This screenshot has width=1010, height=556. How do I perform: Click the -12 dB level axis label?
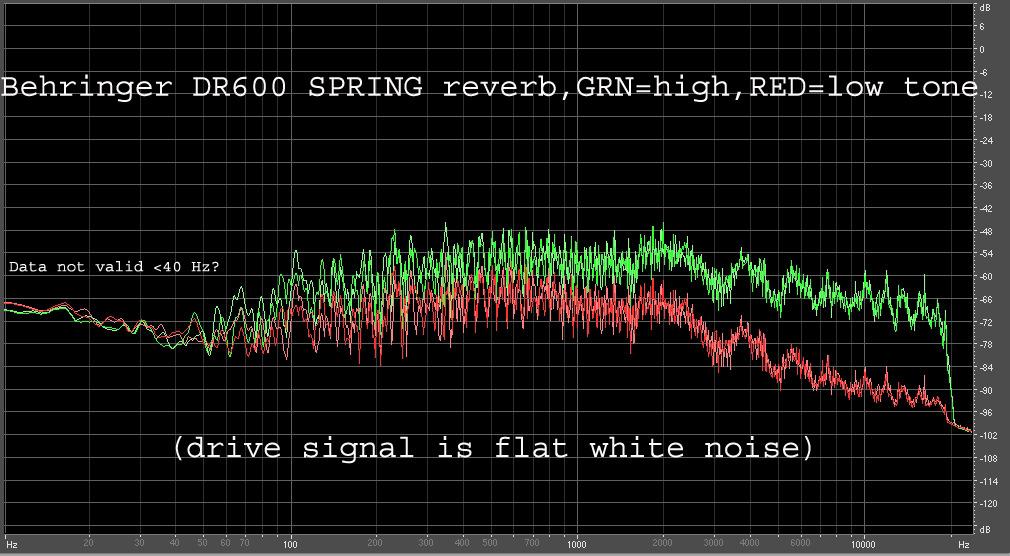(x=986, y=95)
